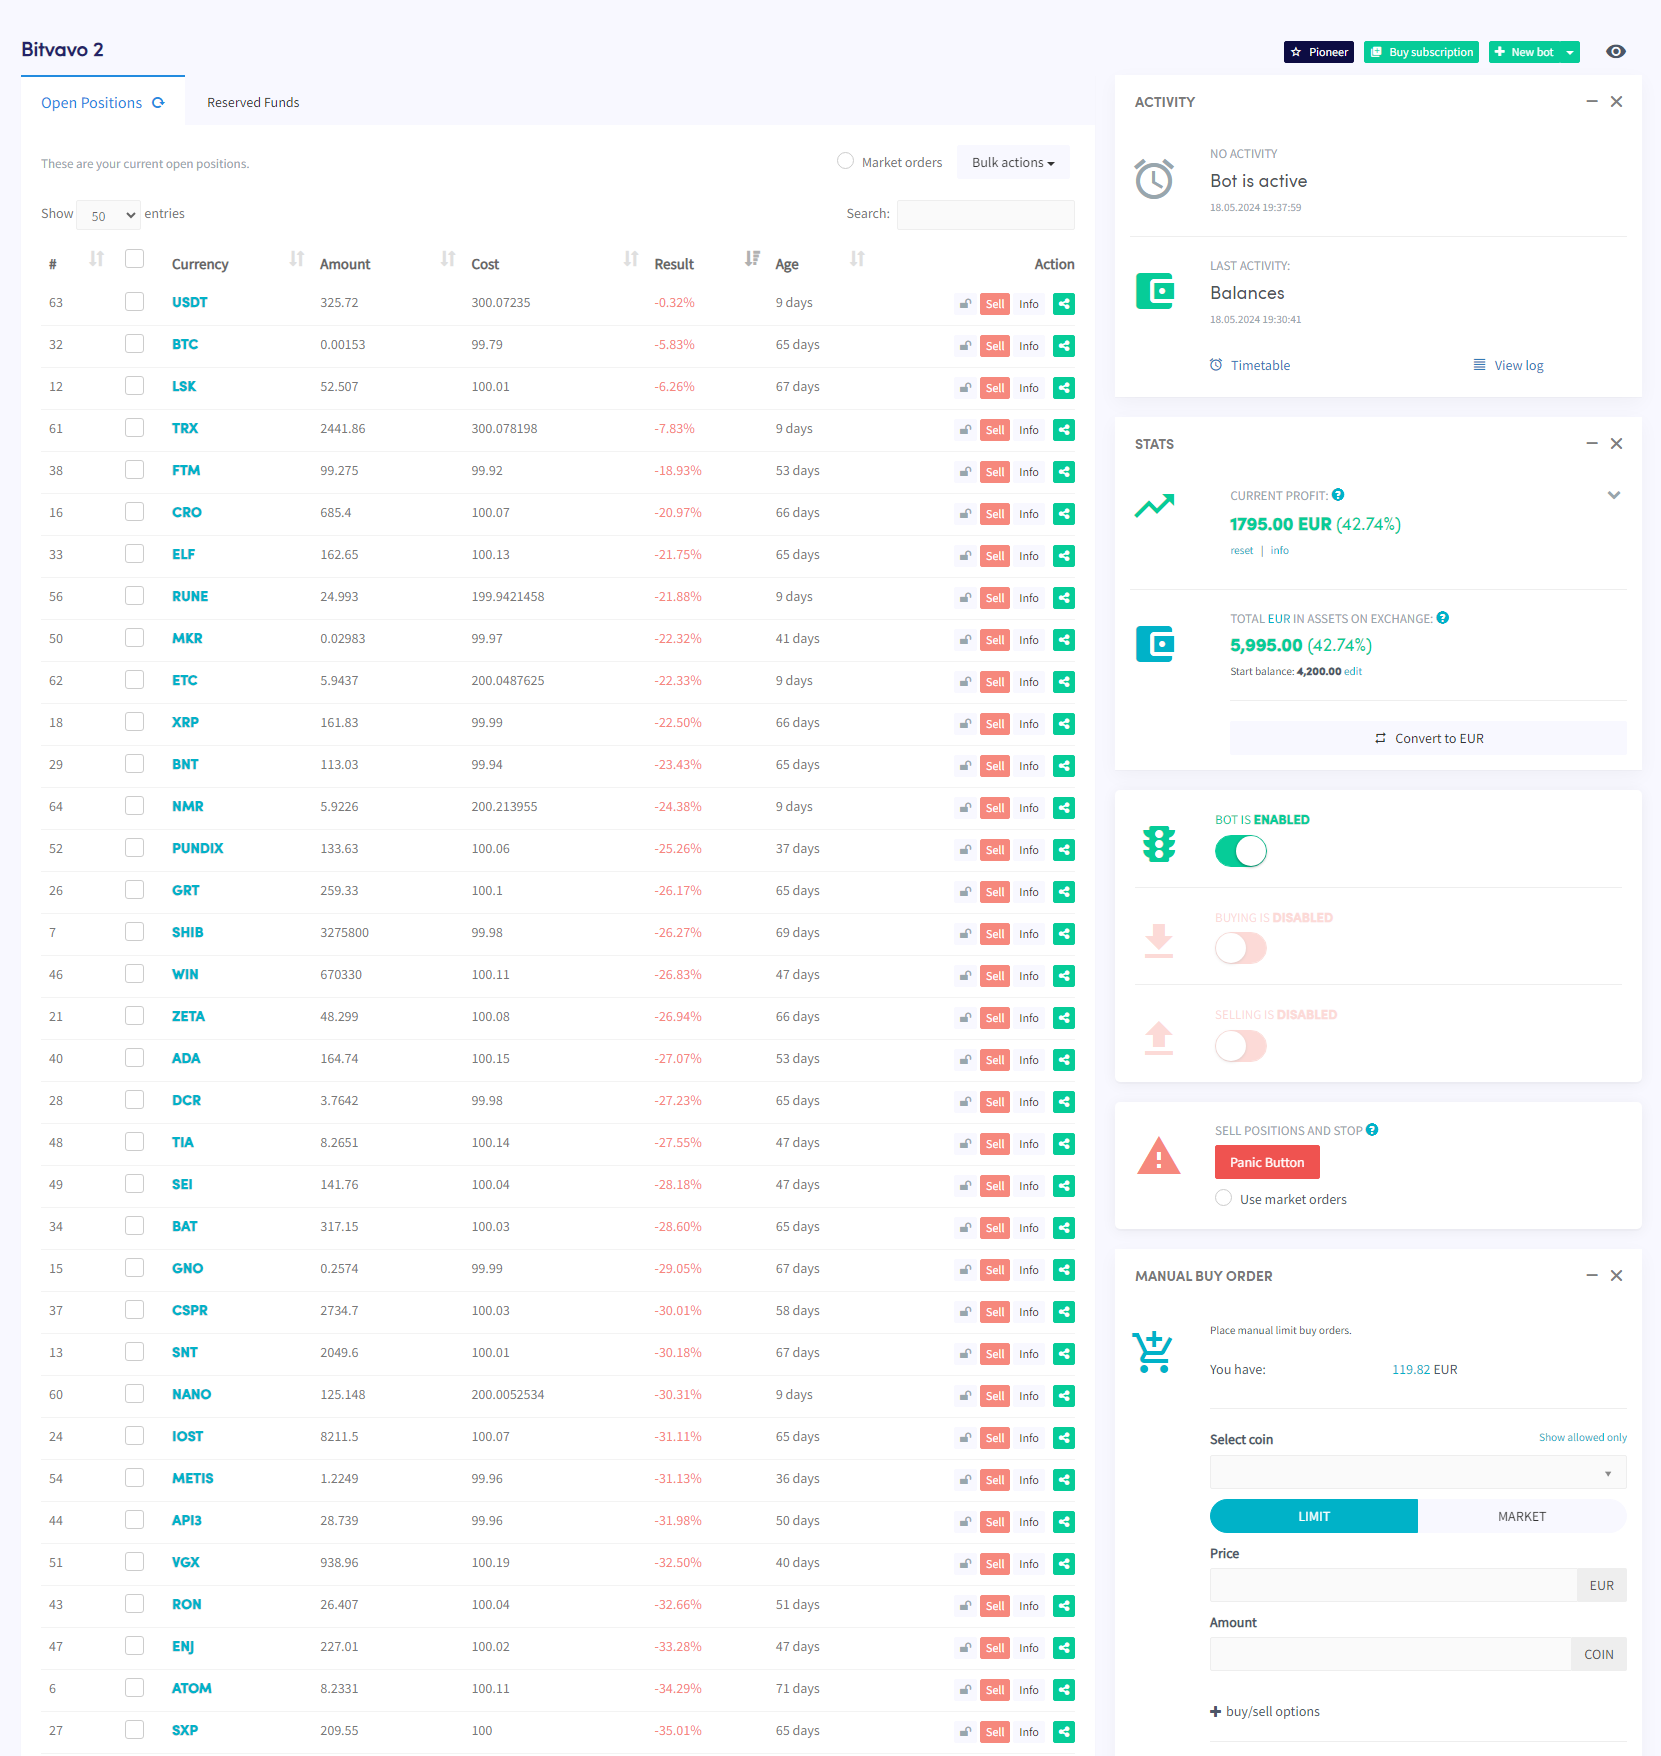
Task: Click the Sell button for NANO
Action: (x=995, y=1396)
